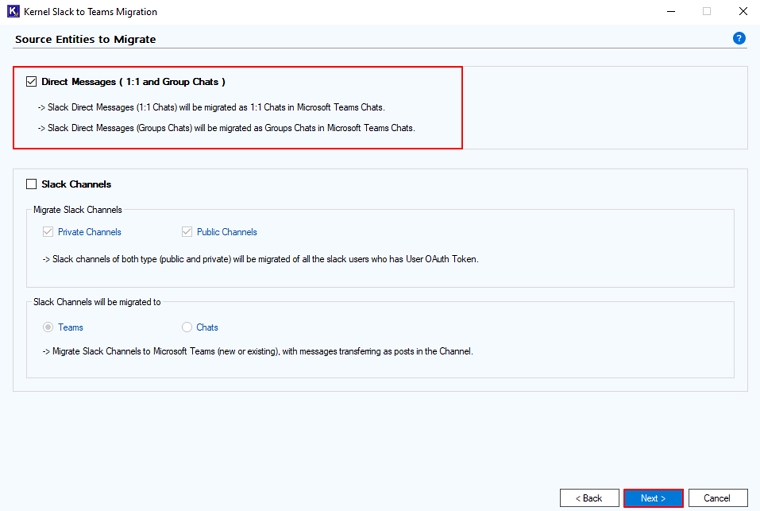
Task: Minimize the migration window
Action: tap(671, 11)
